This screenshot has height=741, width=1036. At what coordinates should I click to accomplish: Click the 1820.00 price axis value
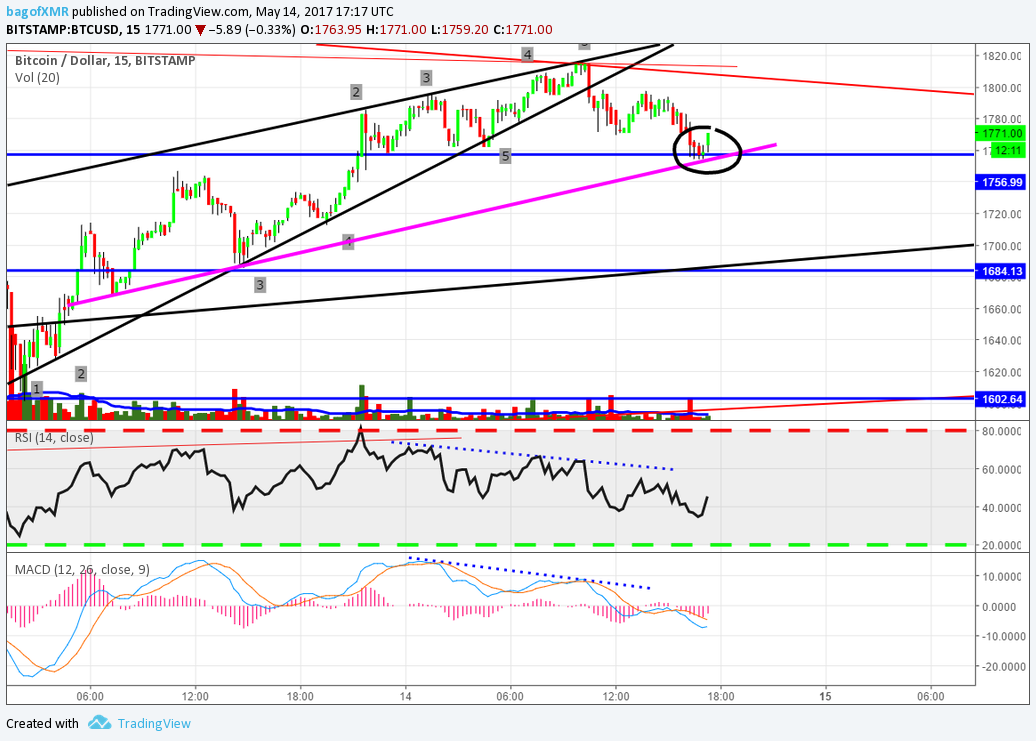1002,56
